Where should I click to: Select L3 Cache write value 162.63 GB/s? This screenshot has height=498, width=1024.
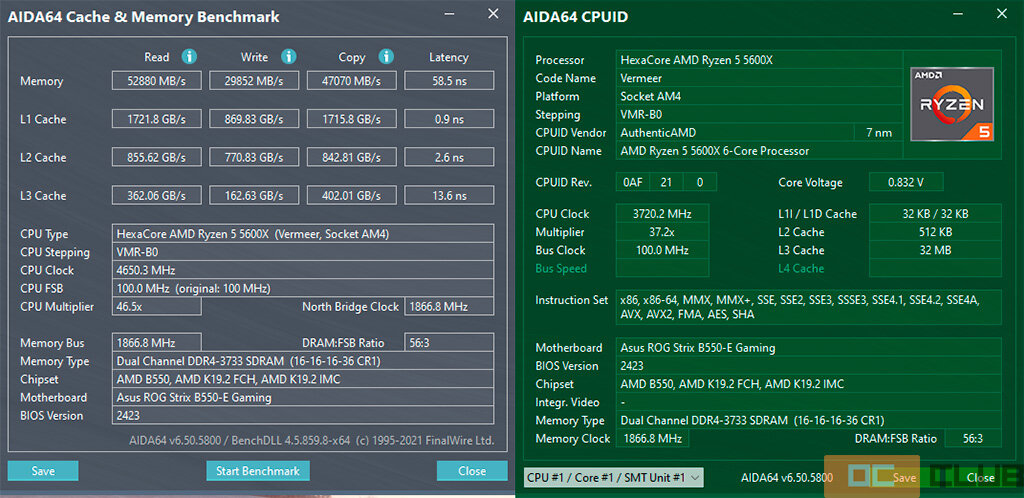[x=254, y=195]
